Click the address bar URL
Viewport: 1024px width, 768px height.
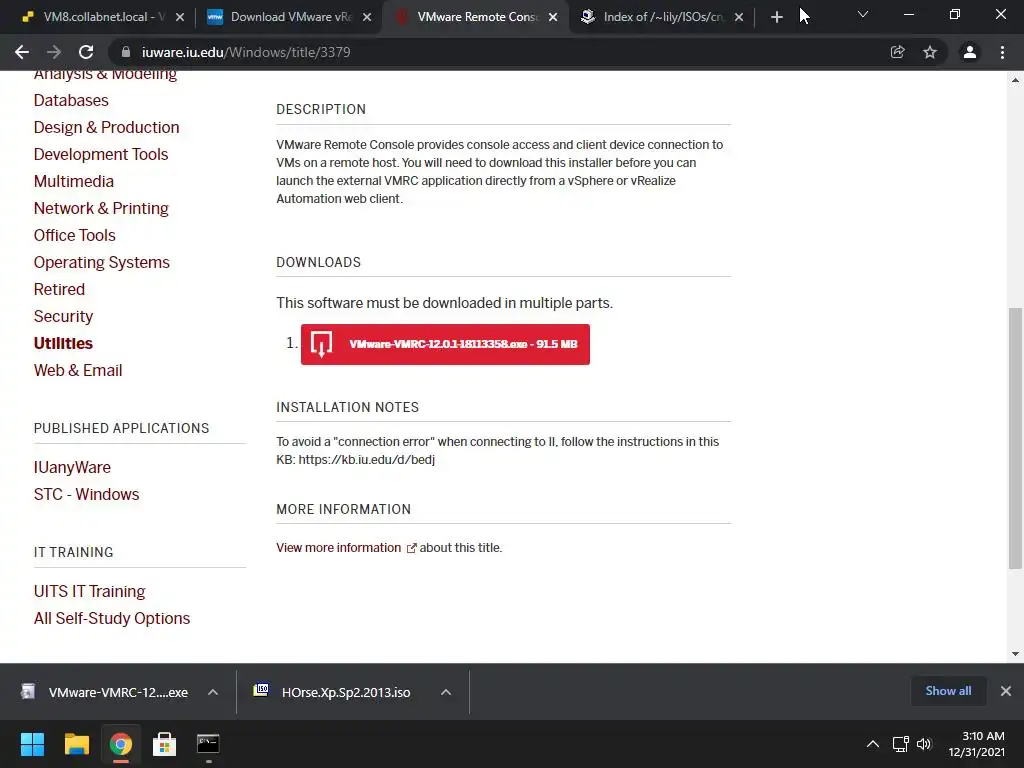click(246, 52)
